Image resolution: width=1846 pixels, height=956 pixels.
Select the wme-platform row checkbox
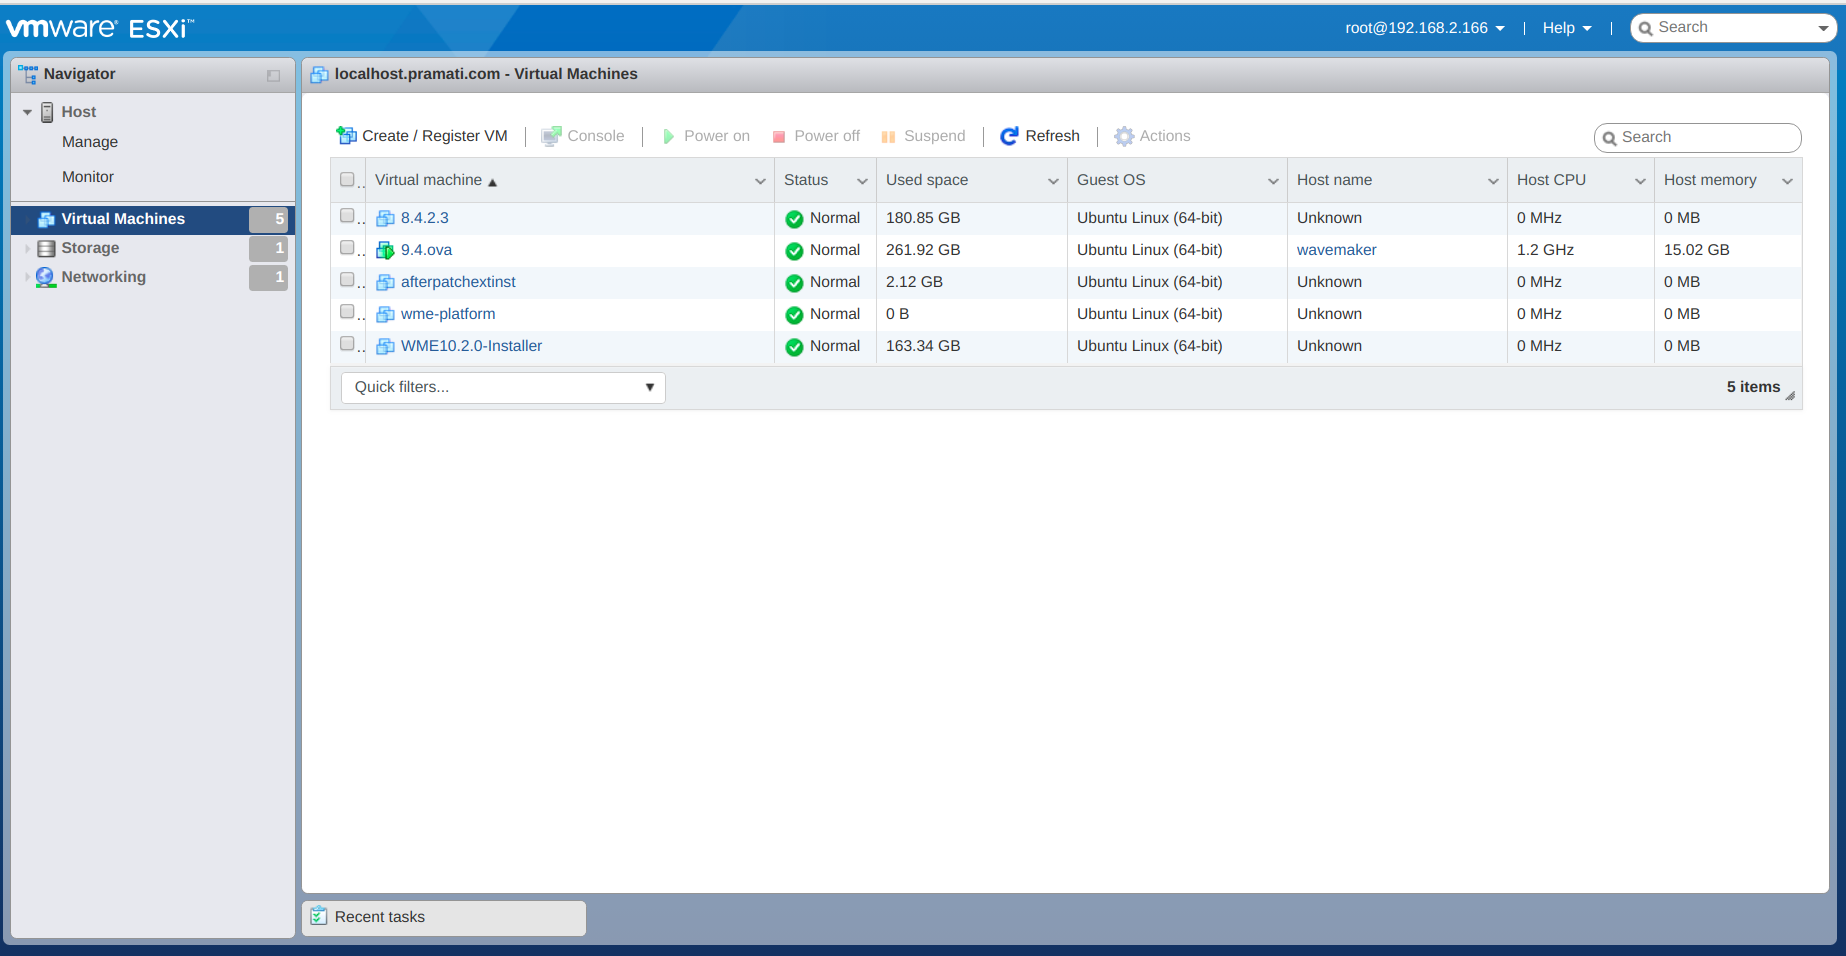[347, 312]
